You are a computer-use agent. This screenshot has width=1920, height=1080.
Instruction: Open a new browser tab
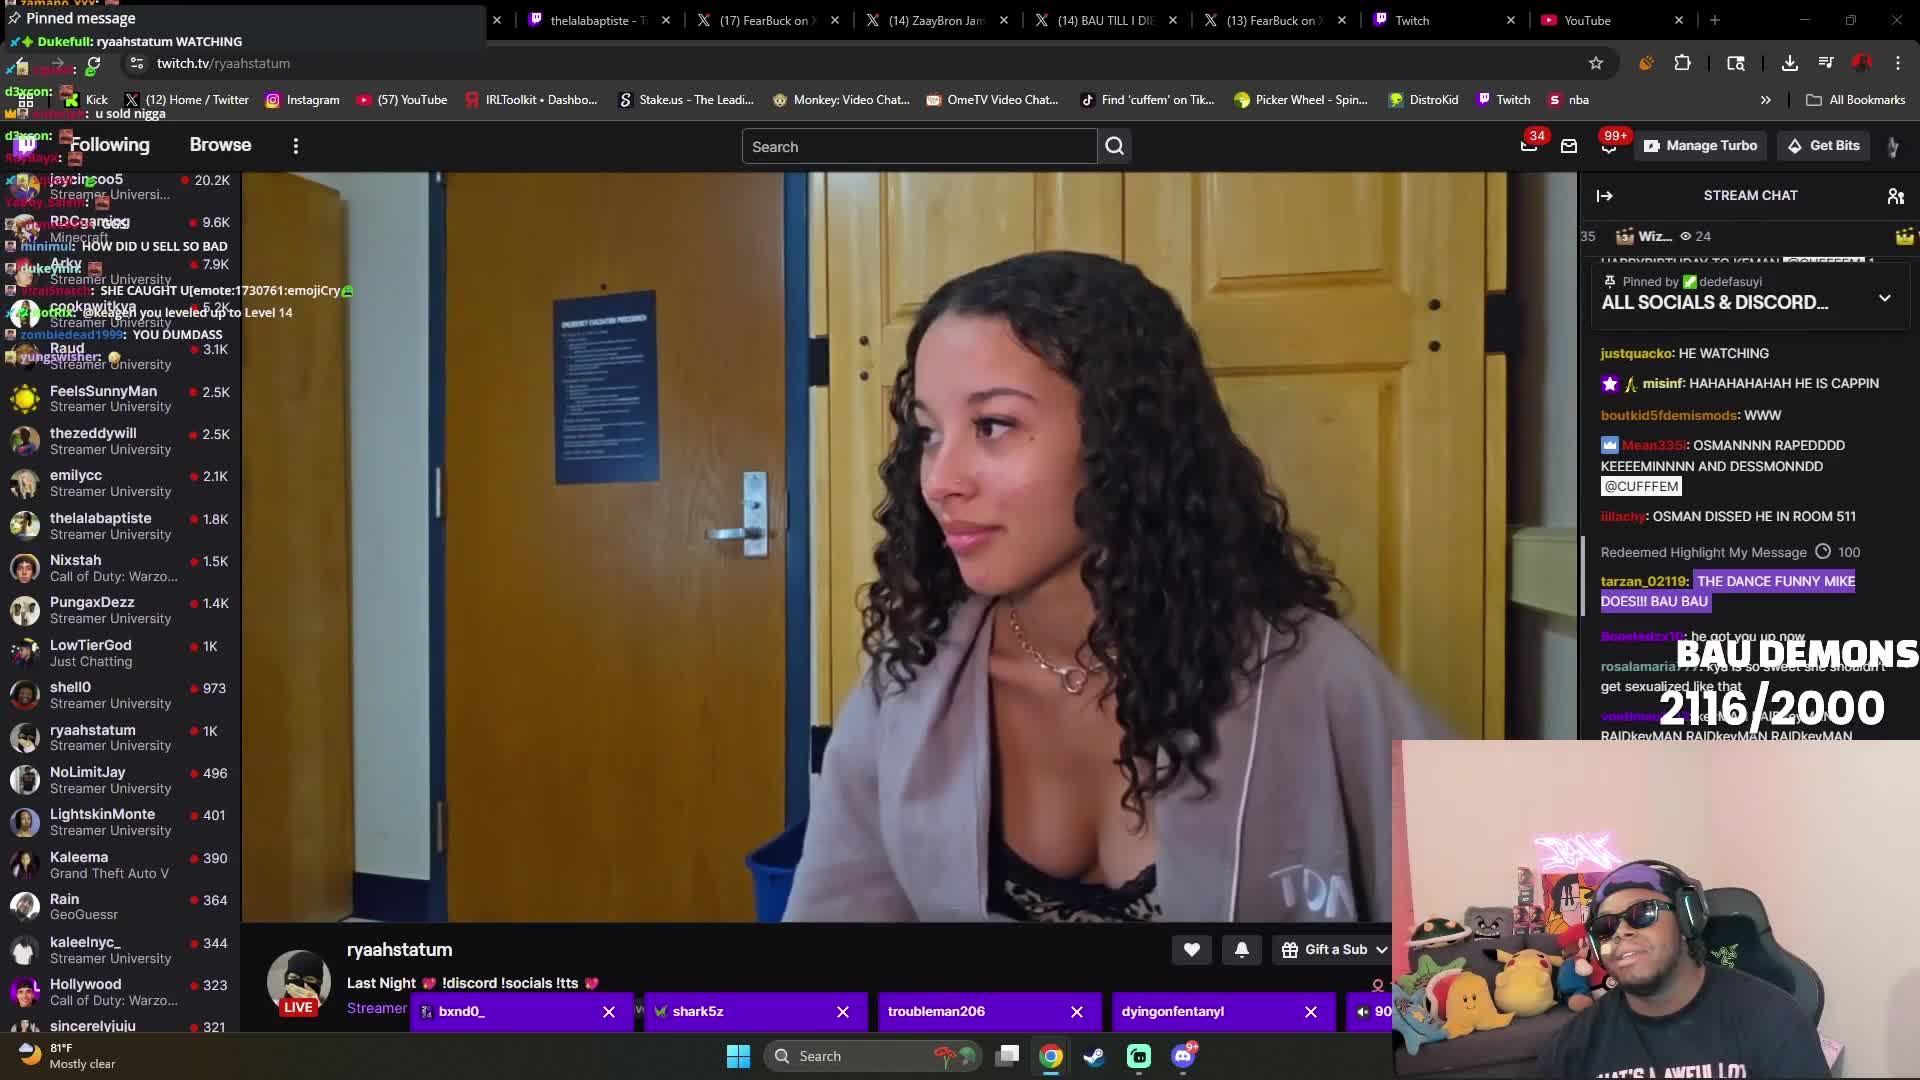(x=1715, y=20)
